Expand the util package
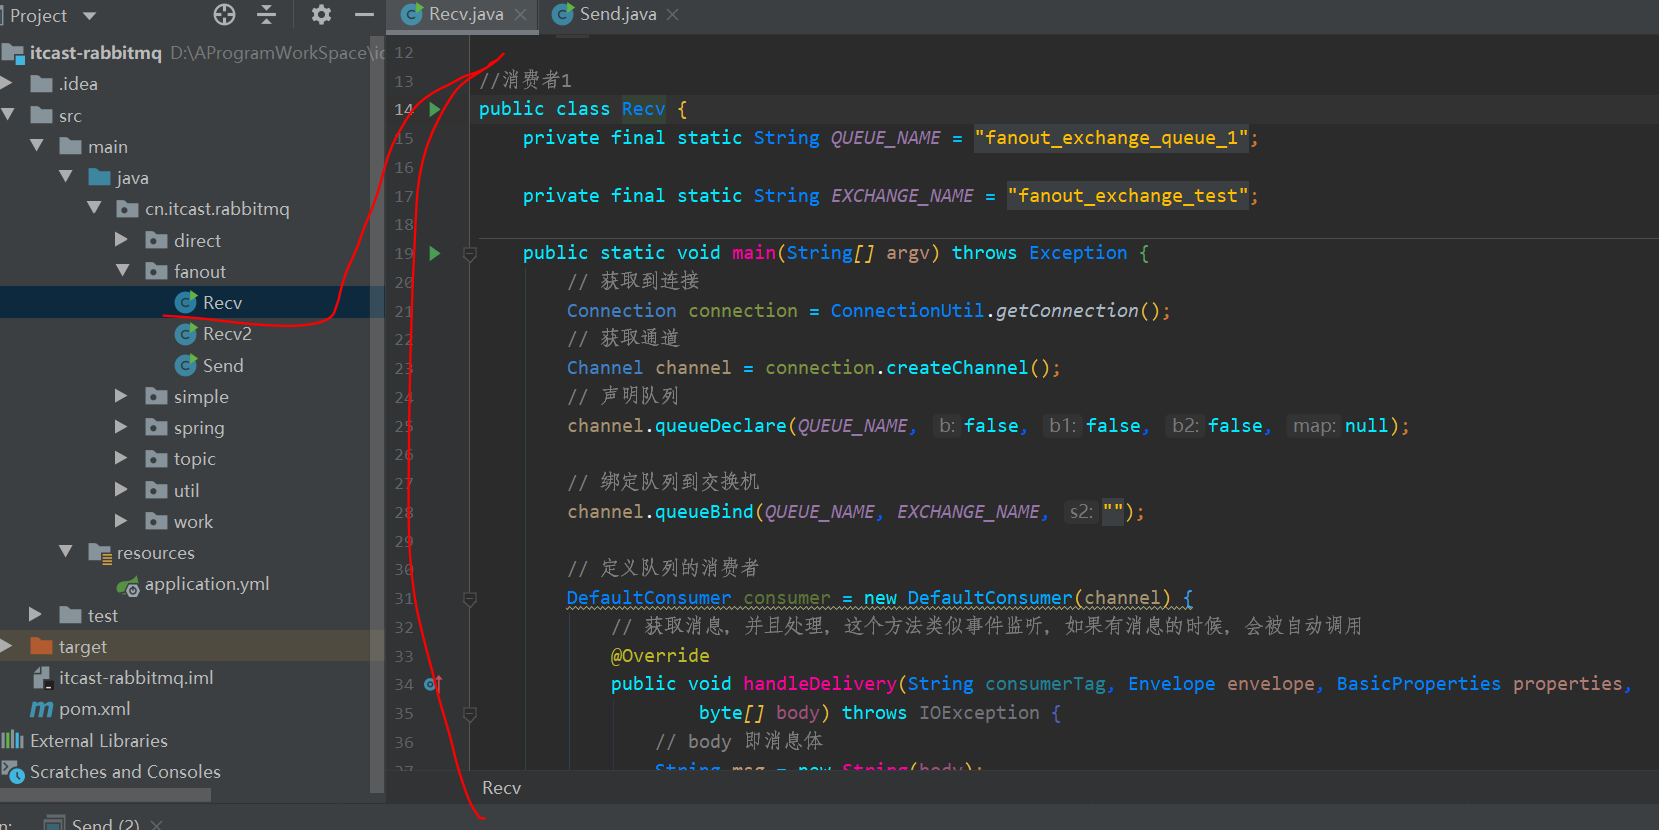Screen dimensions: 1659x830 point(121,490)
